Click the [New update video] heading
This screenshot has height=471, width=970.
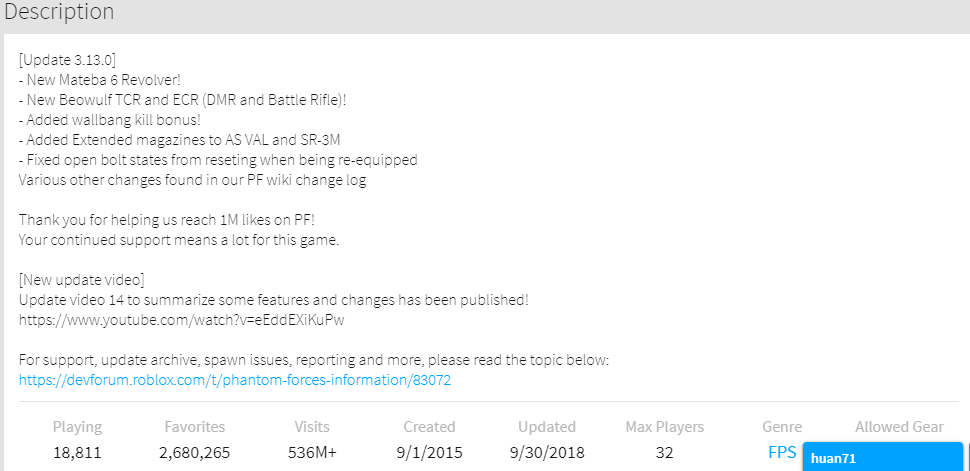pyautogui.click(x=81, y=280)
